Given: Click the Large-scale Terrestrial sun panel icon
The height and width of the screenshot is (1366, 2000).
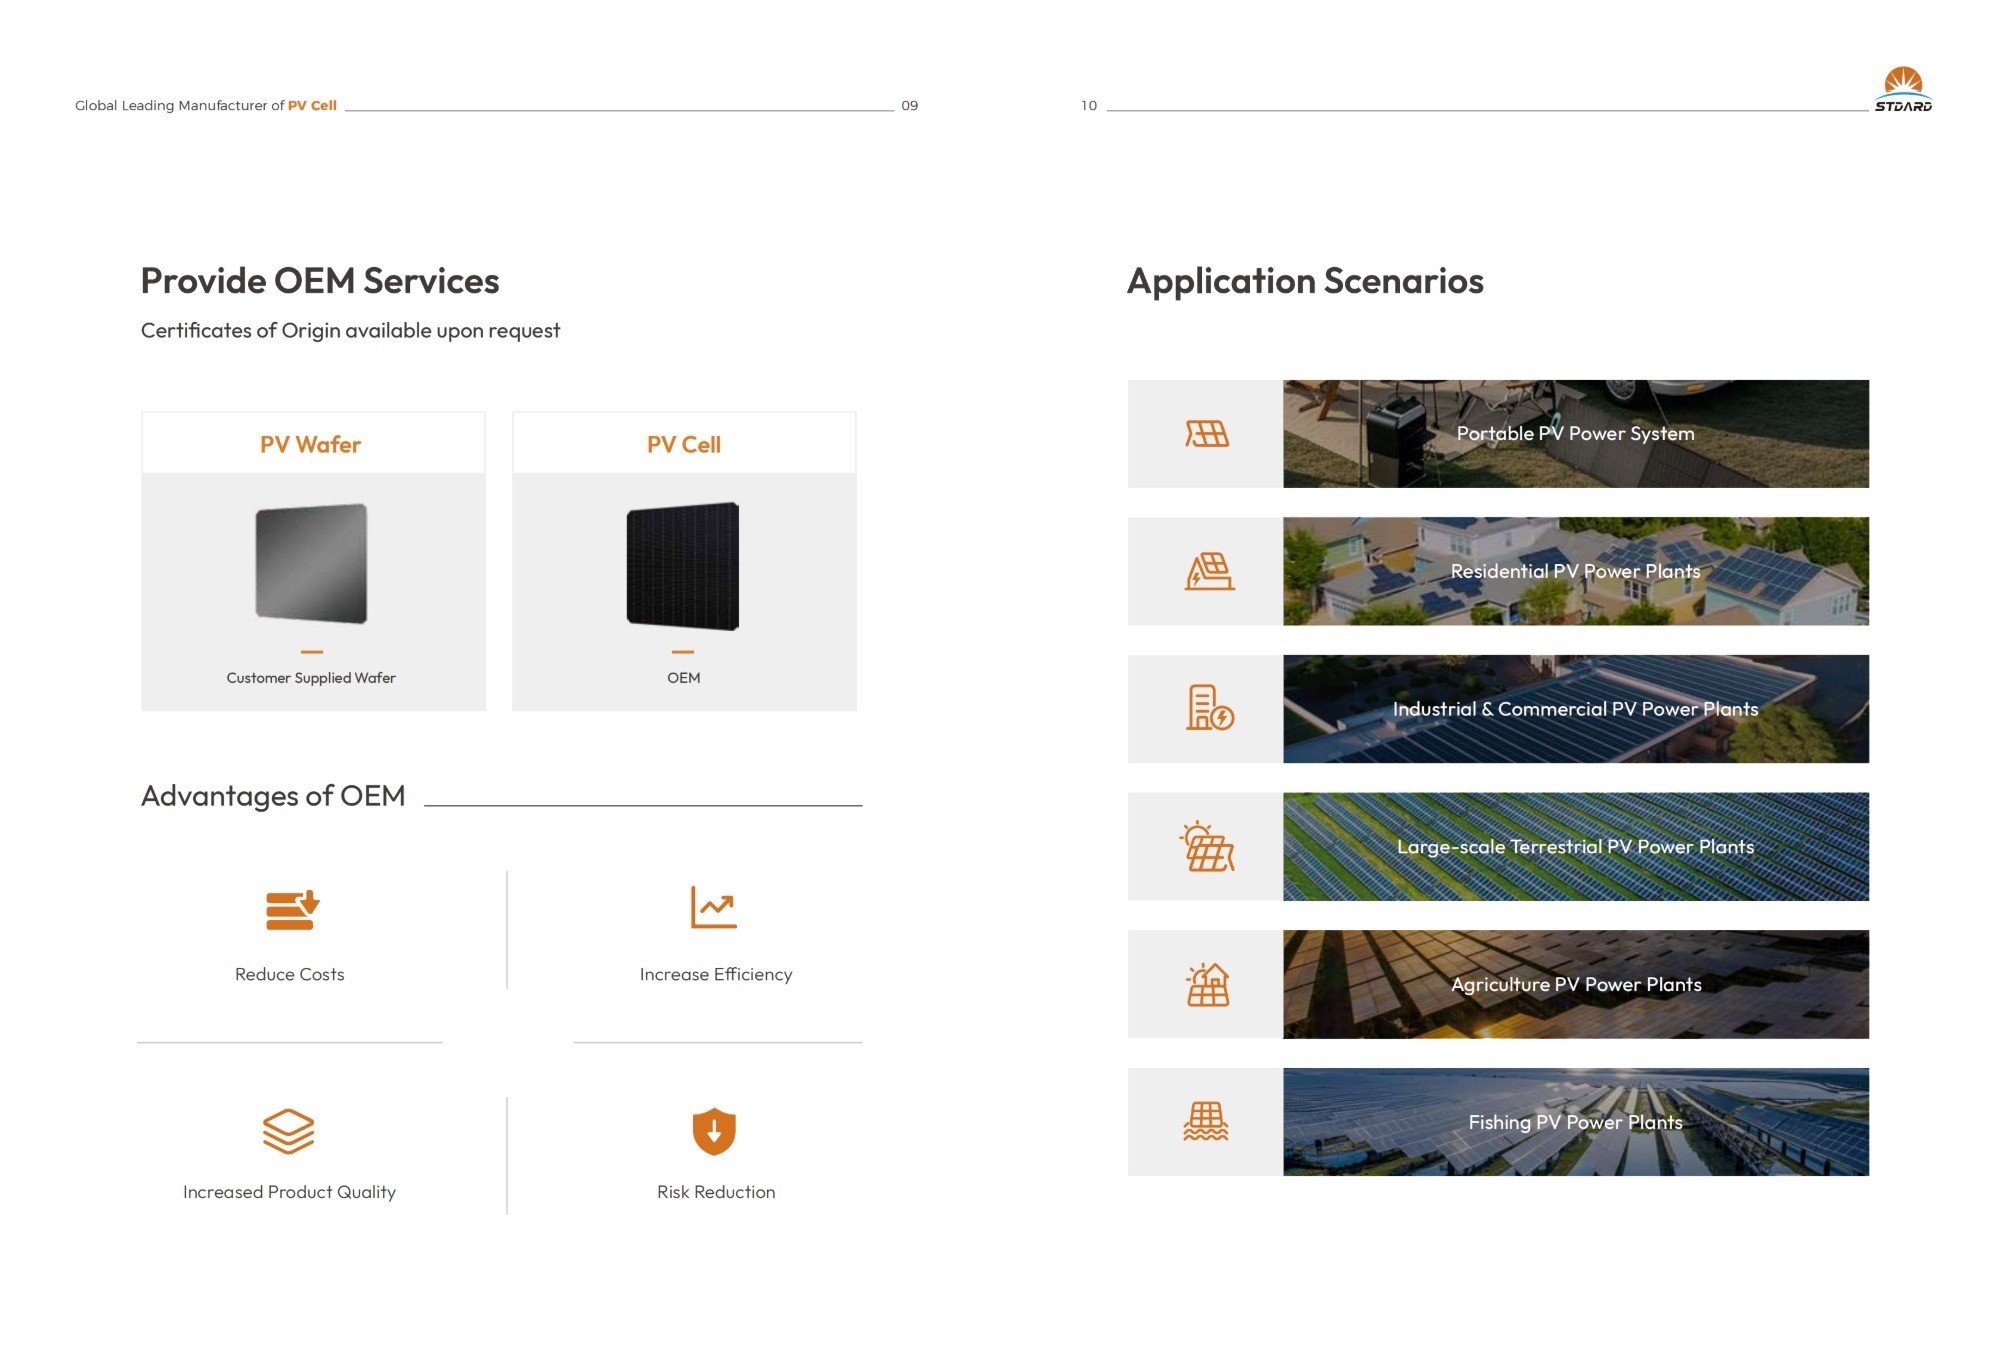Looking at the screenshot, I should click(1208, 847).
